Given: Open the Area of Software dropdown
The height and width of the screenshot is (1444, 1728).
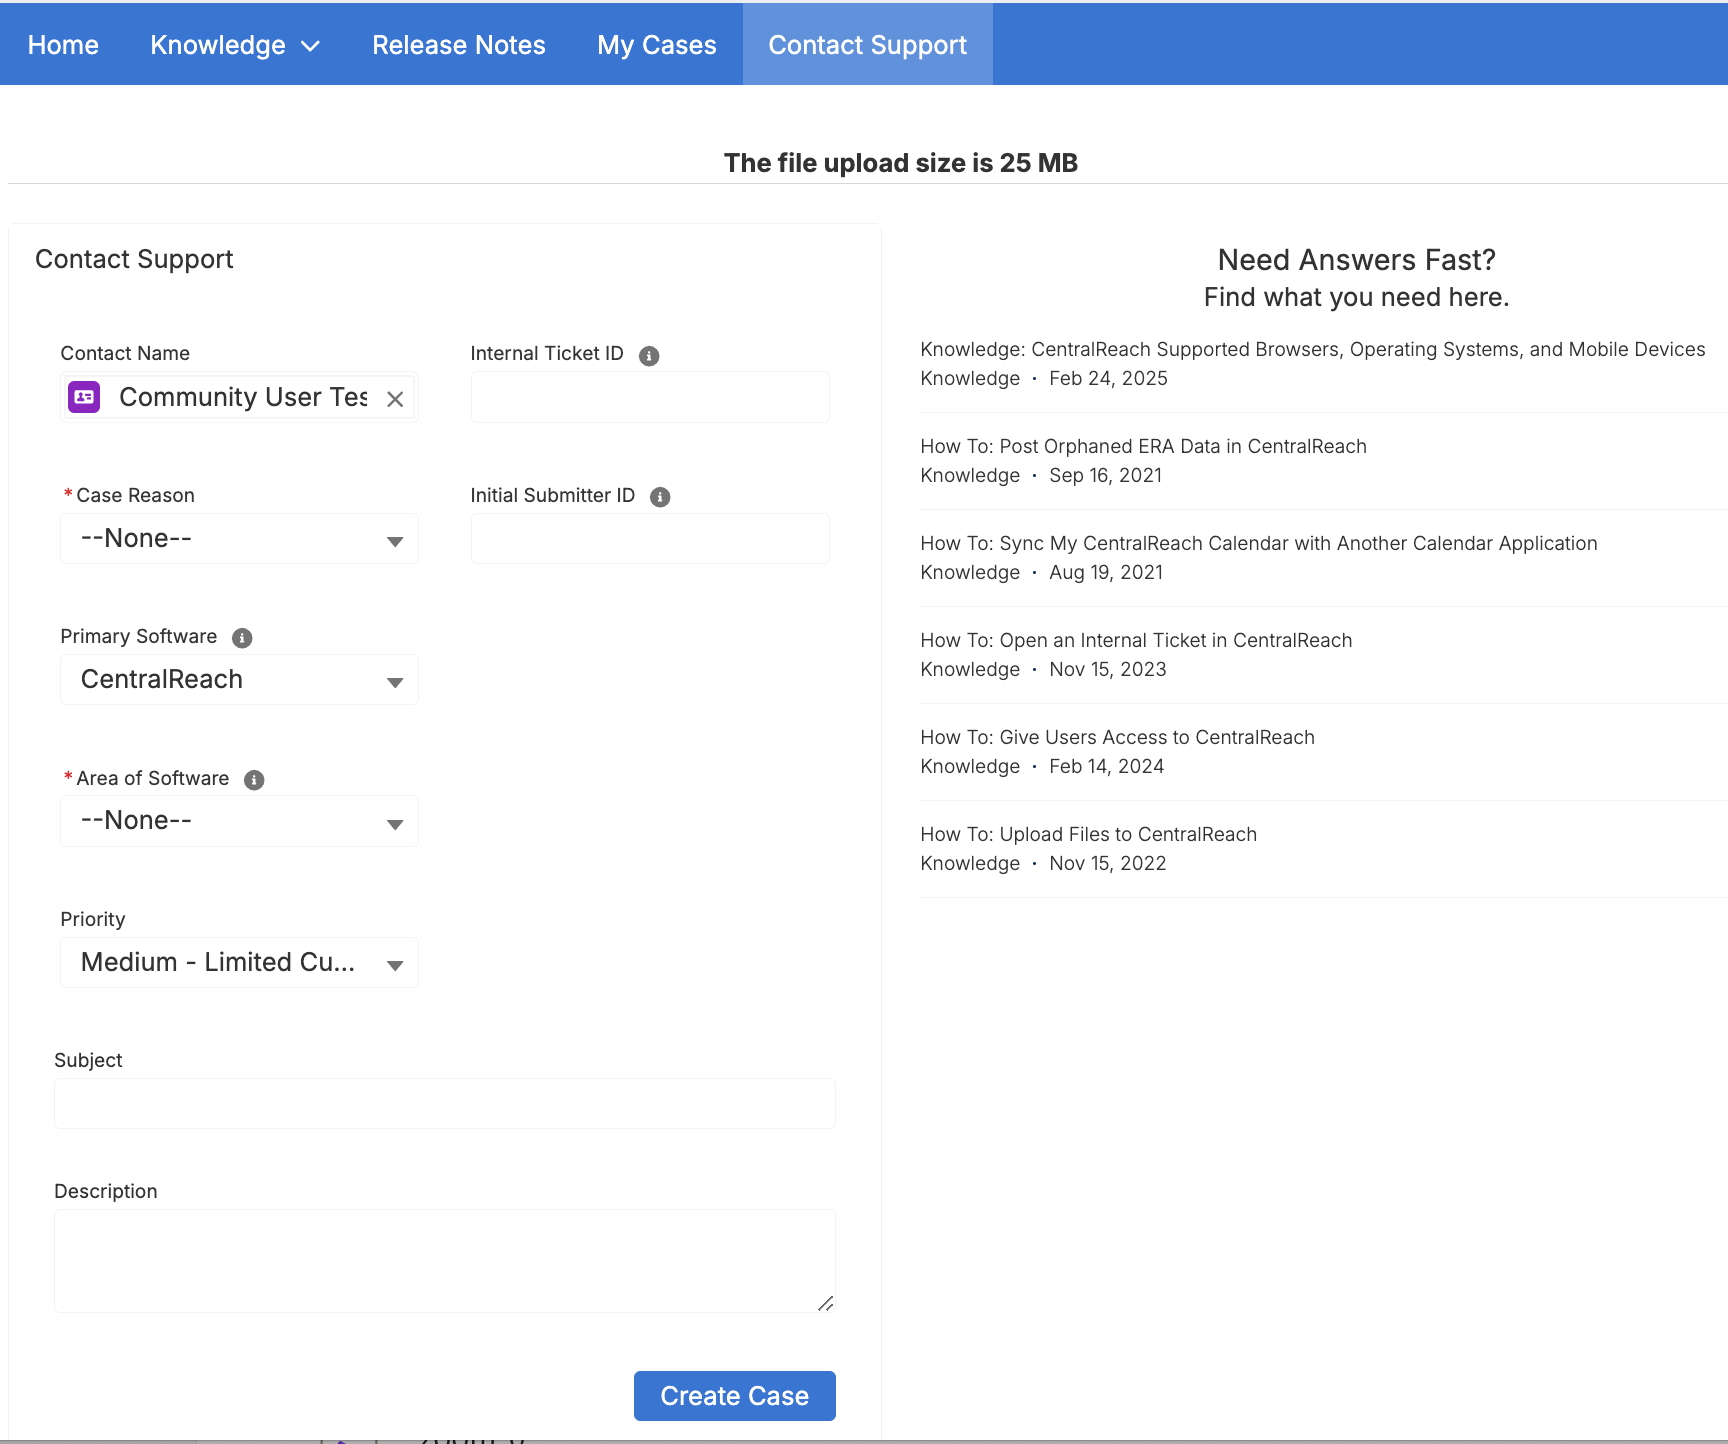Looking at the screenshot, I should [x=240, y=821].
